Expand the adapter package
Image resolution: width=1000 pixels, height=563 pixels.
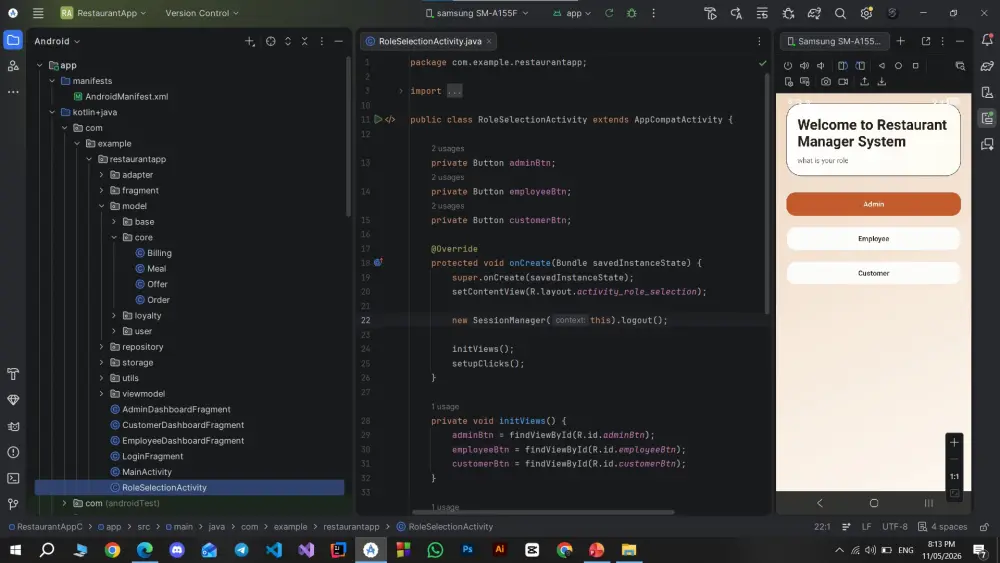[101, 175]
